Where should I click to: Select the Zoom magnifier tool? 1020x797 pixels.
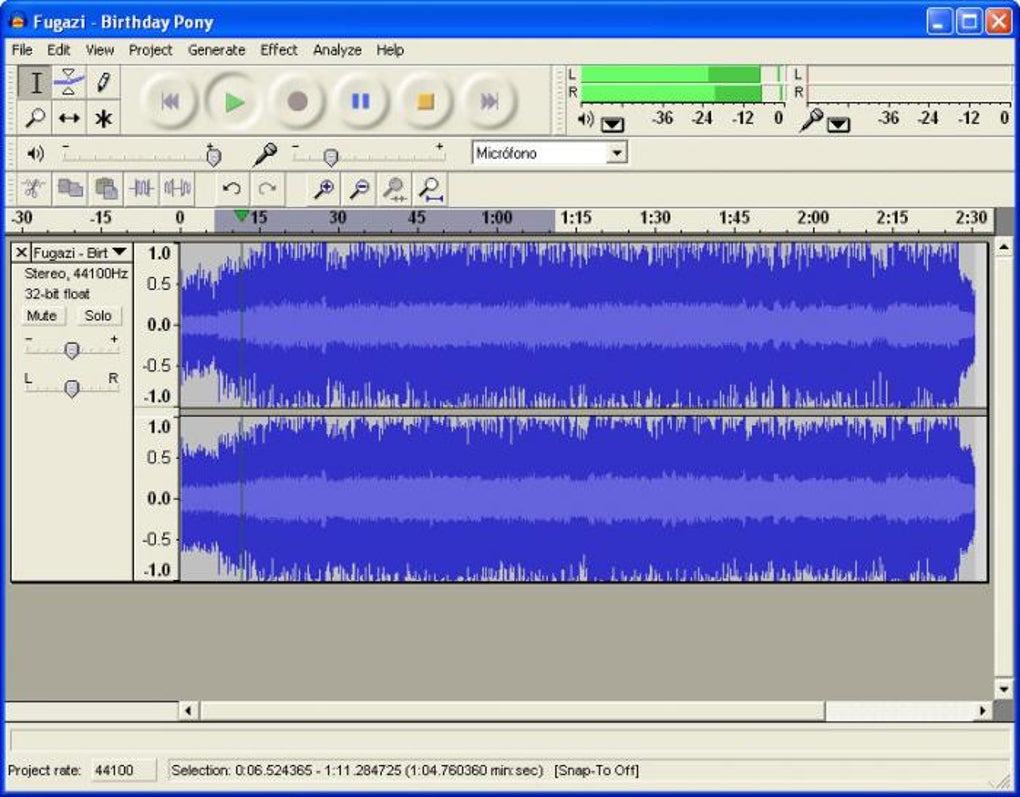(35, 118)
